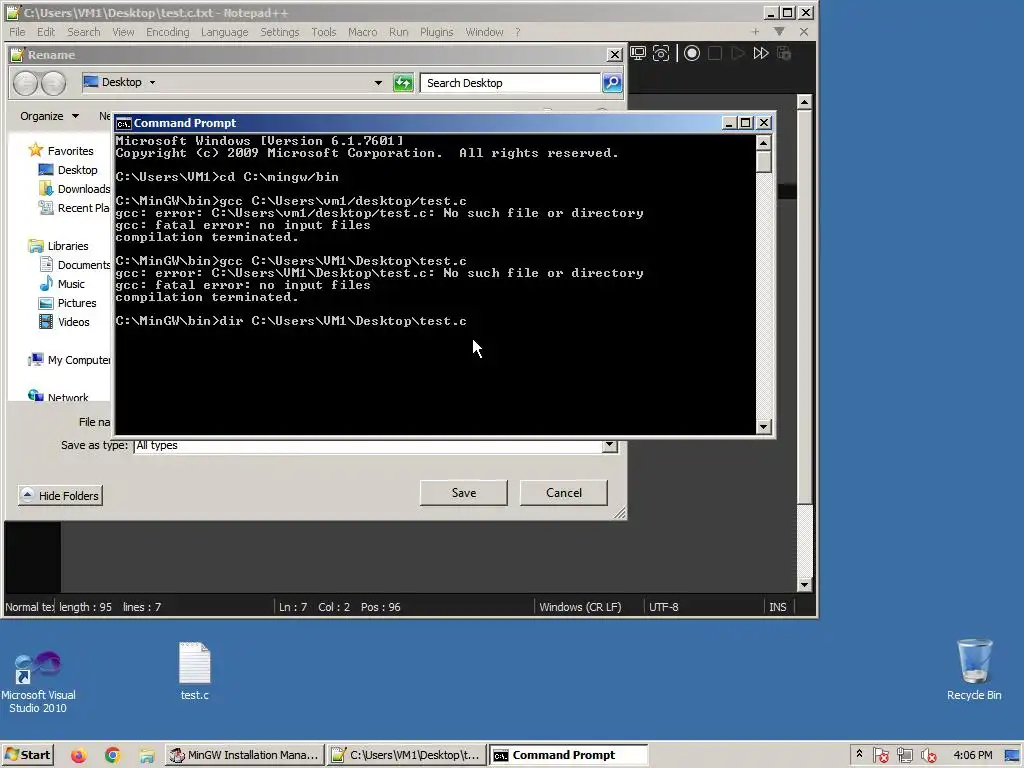Open the ? help menu in Notepad++
Screen dimensions: 1024x768
[517, 32]
